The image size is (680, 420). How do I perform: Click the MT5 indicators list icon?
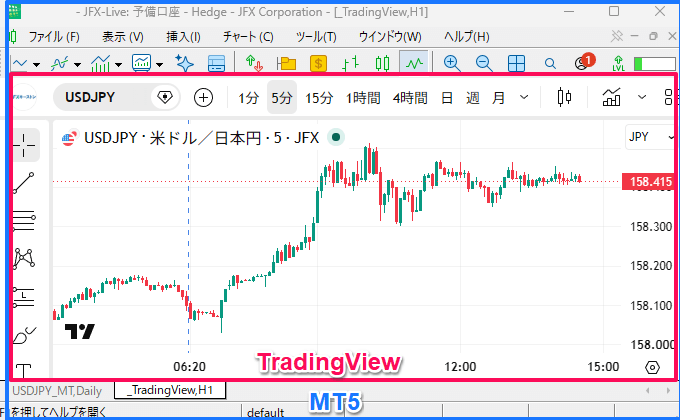[x=59, y=64]
